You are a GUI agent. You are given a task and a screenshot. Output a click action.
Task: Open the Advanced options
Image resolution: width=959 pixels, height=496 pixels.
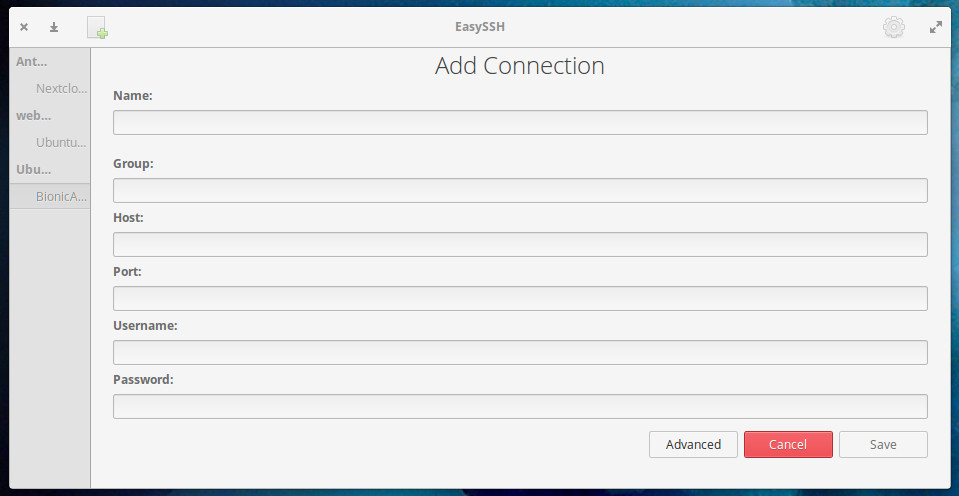click(693, 444)
